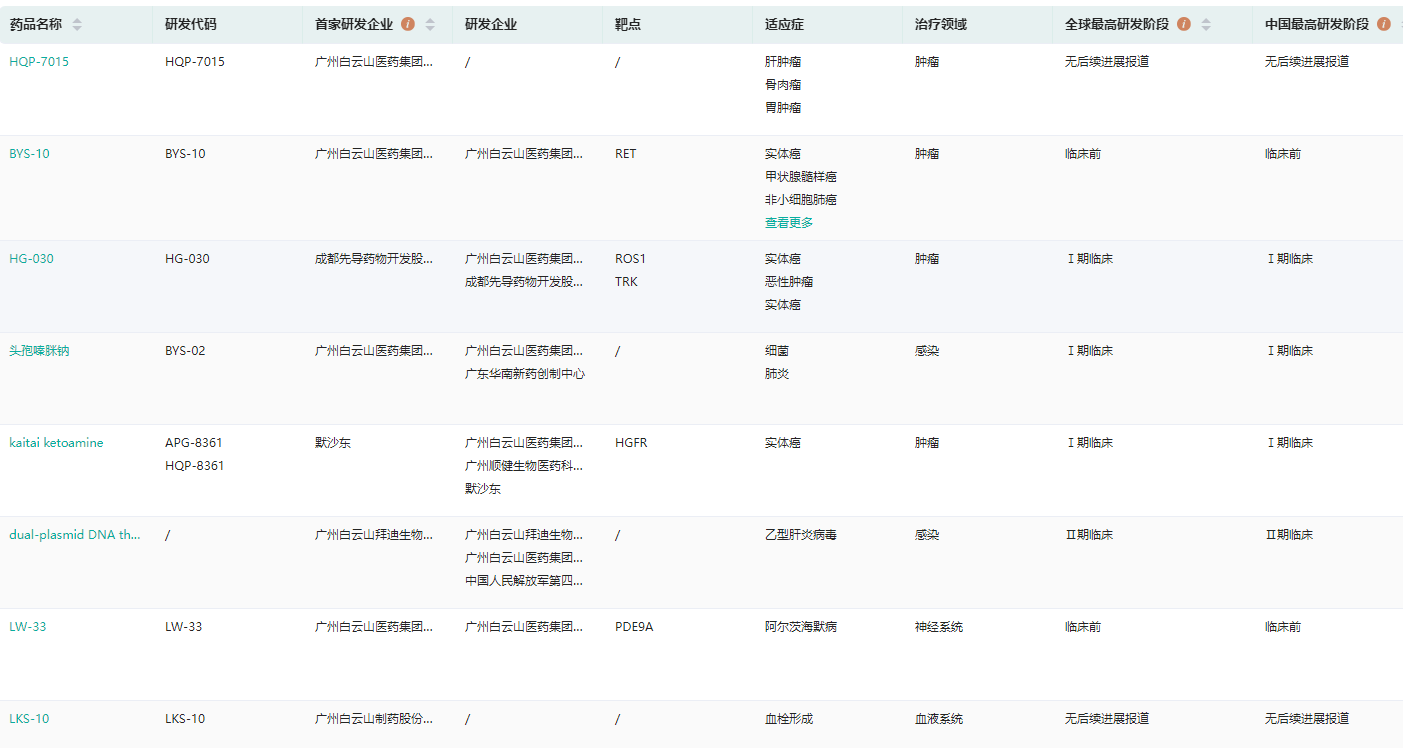The width and height of the screenshot is (1403, 748).
Task: Select the 血栓形成 indication
Action: 789,719
